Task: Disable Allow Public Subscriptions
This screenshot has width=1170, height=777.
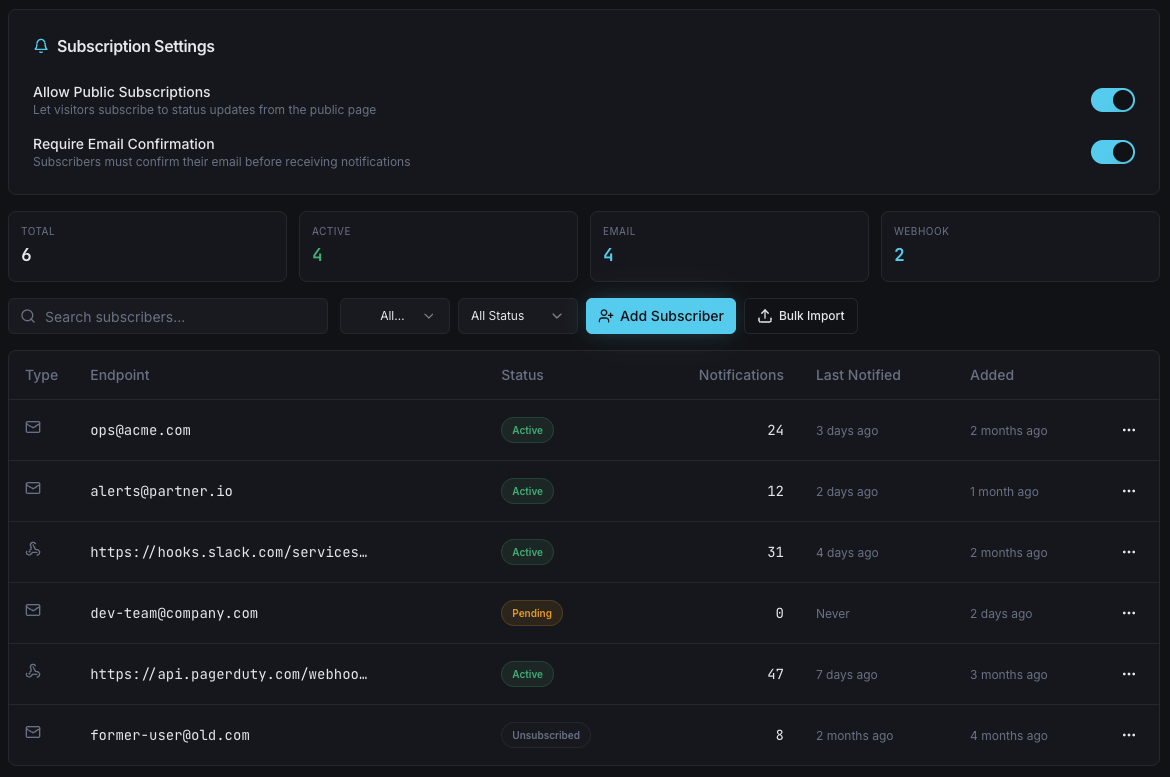Action: pyautogui.click(x=1113, y=100)
